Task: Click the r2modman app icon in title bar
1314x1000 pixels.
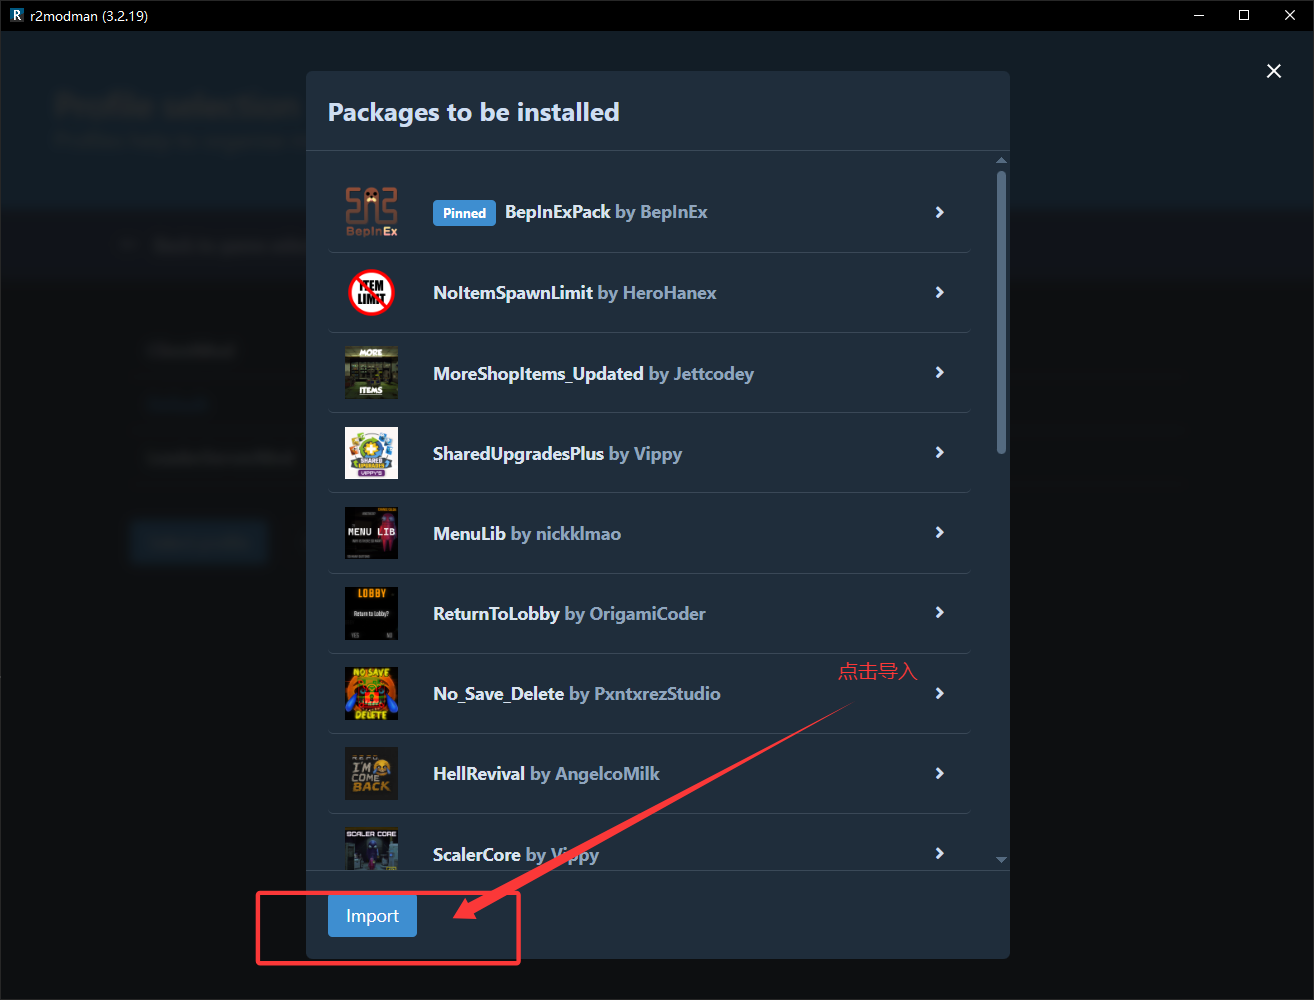Action: (x=16, y=15)
